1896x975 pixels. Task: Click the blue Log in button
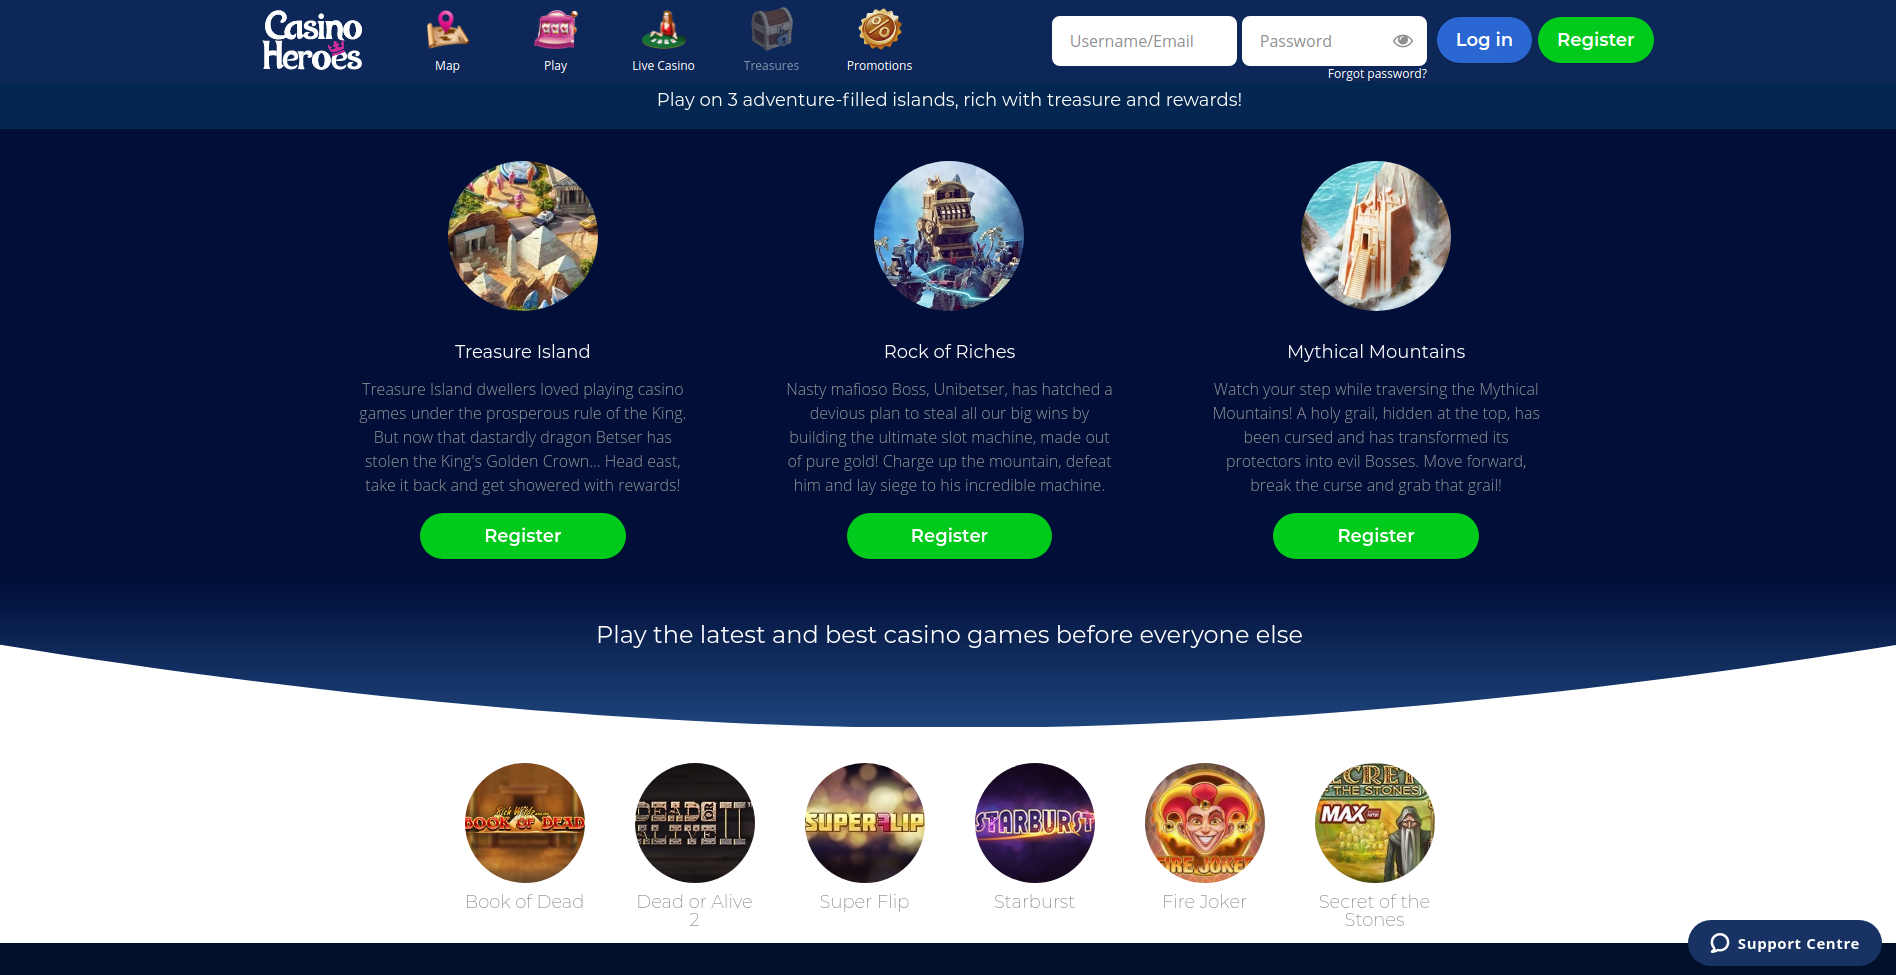click(1484, 40)
